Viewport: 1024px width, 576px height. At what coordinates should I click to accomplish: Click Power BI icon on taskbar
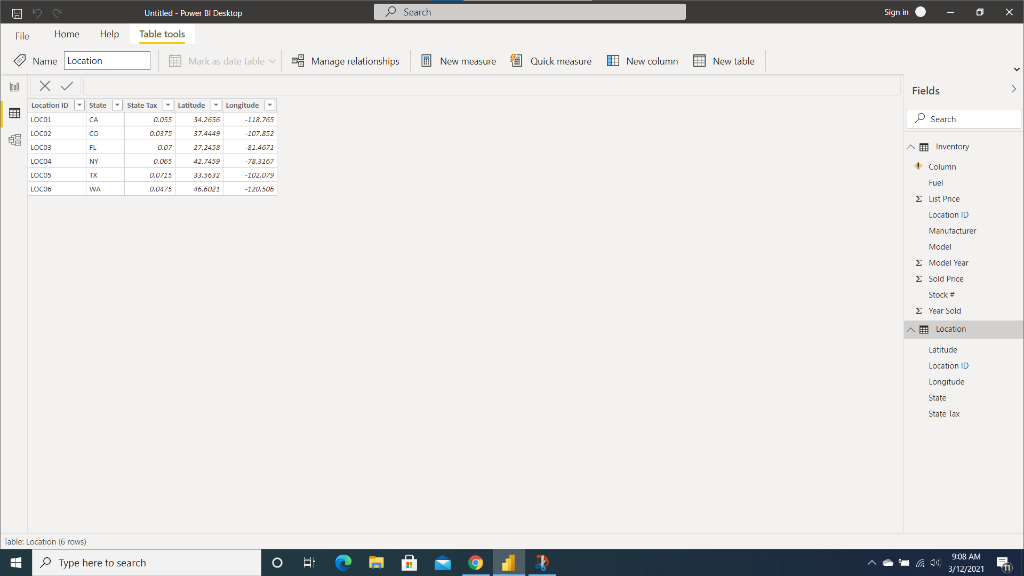pyautogui.click(x=509, y=562)
